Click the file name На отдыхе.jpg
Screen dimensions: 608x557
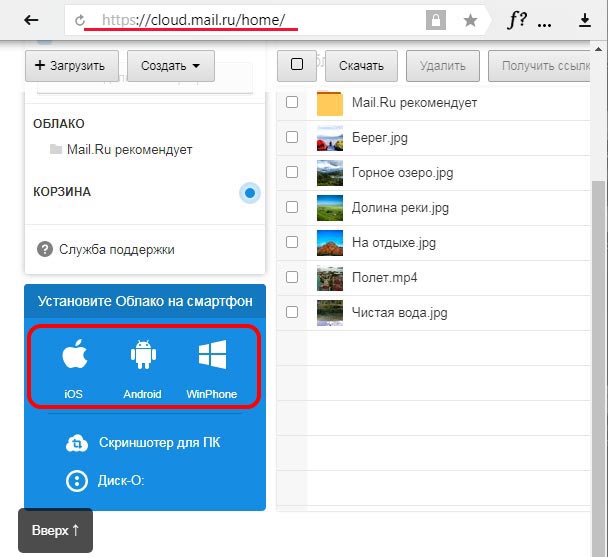click(x=394, y=243)
